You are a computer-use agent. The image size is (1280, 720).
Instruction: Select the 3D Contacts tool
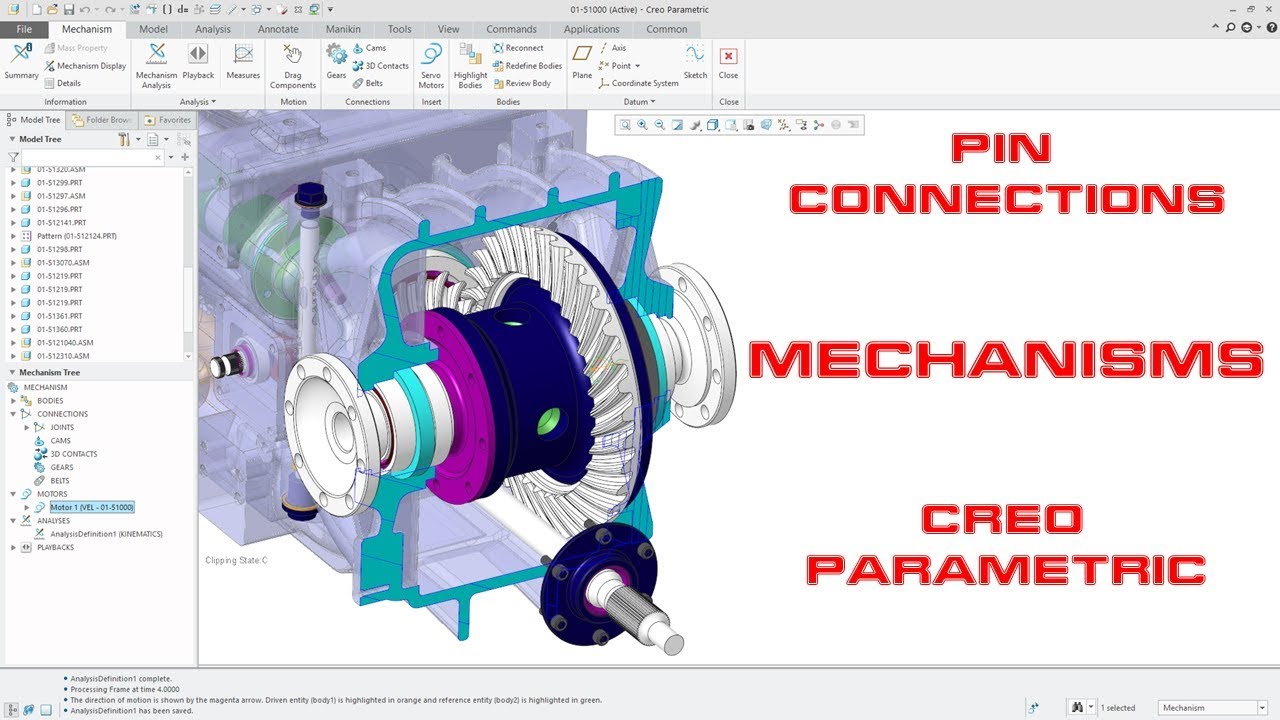(x=380, y=66)
